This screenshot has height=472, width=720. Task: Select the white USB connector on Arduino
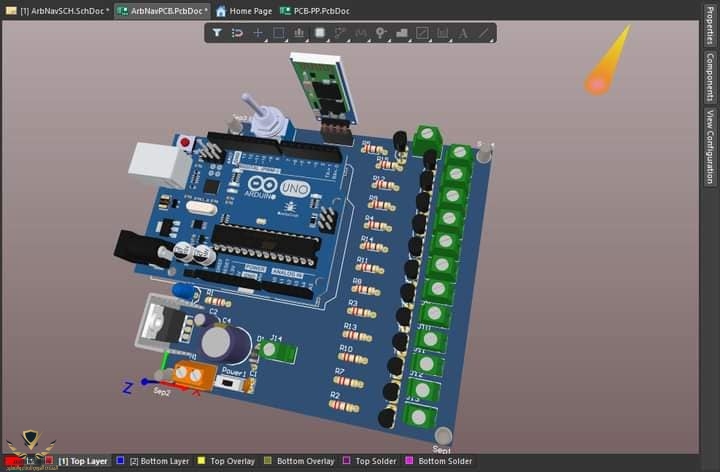coord(158,164)
